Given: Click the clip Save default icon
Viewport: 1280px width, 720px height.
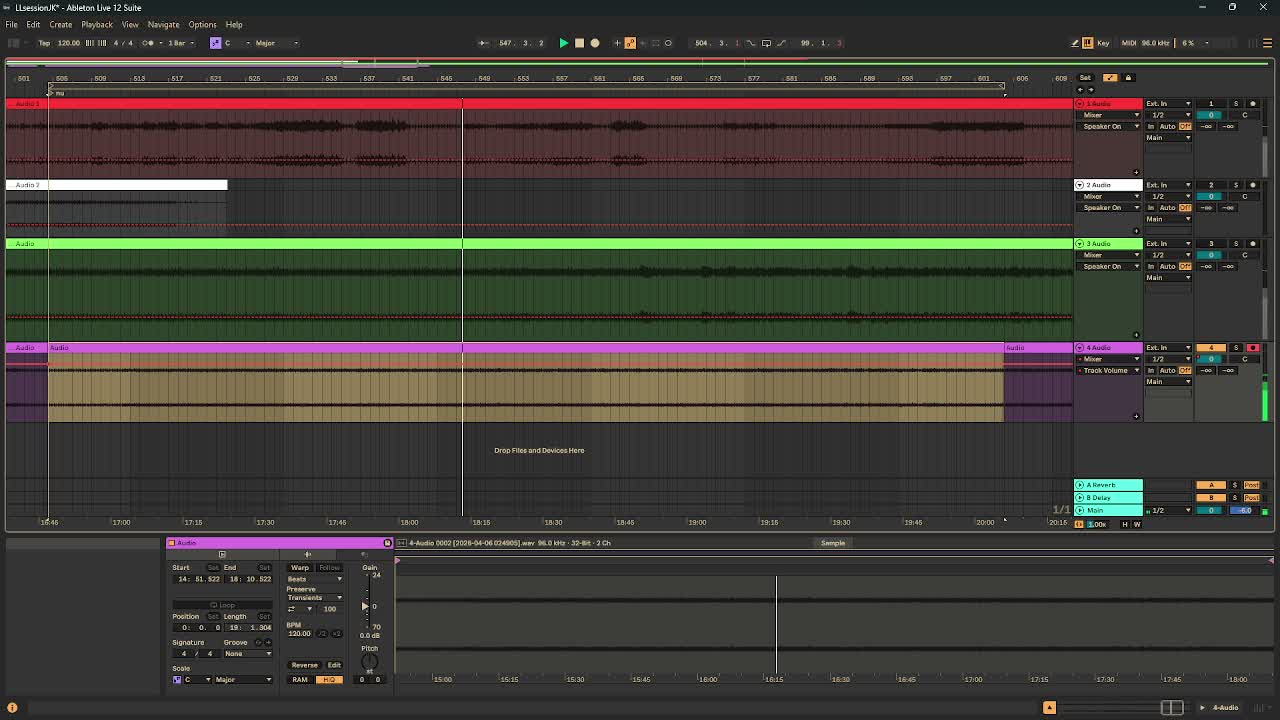Looking at the screenshot, I should click(x=387, y=543).
